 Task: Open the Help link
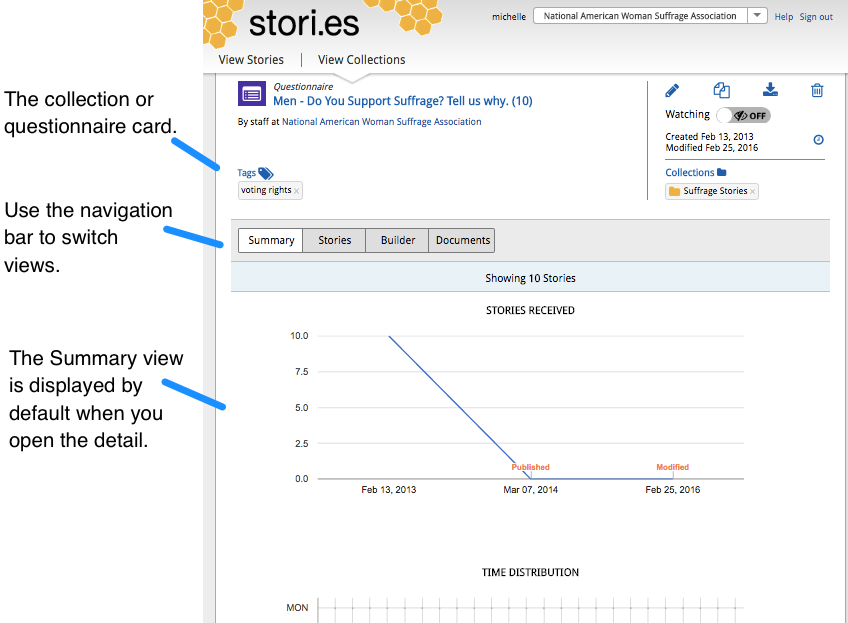point(783,17)
